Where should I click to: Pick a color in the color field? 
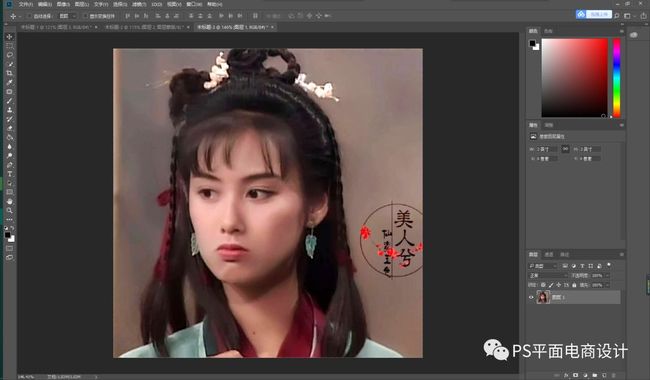pos(575,78)
